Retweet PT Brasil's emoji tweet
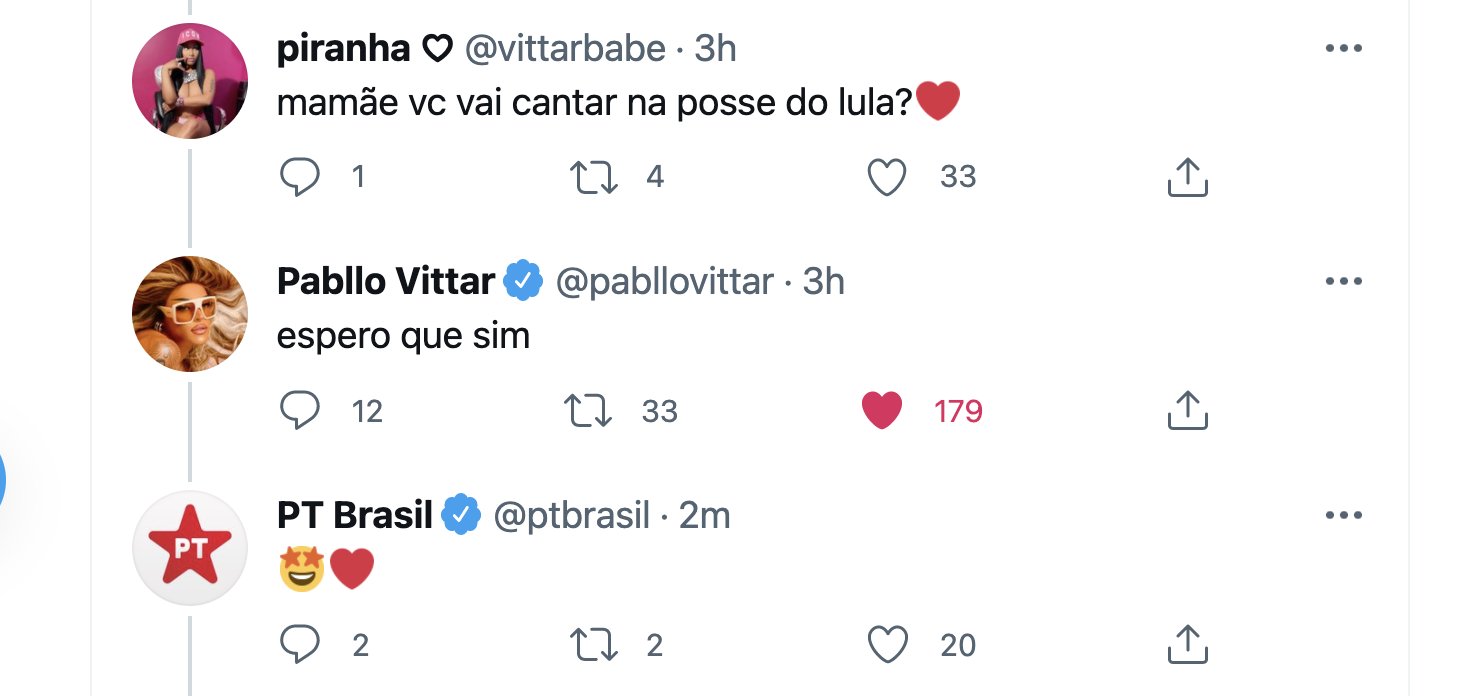This screenshot has height=696, width=1470. pos(593,645)
